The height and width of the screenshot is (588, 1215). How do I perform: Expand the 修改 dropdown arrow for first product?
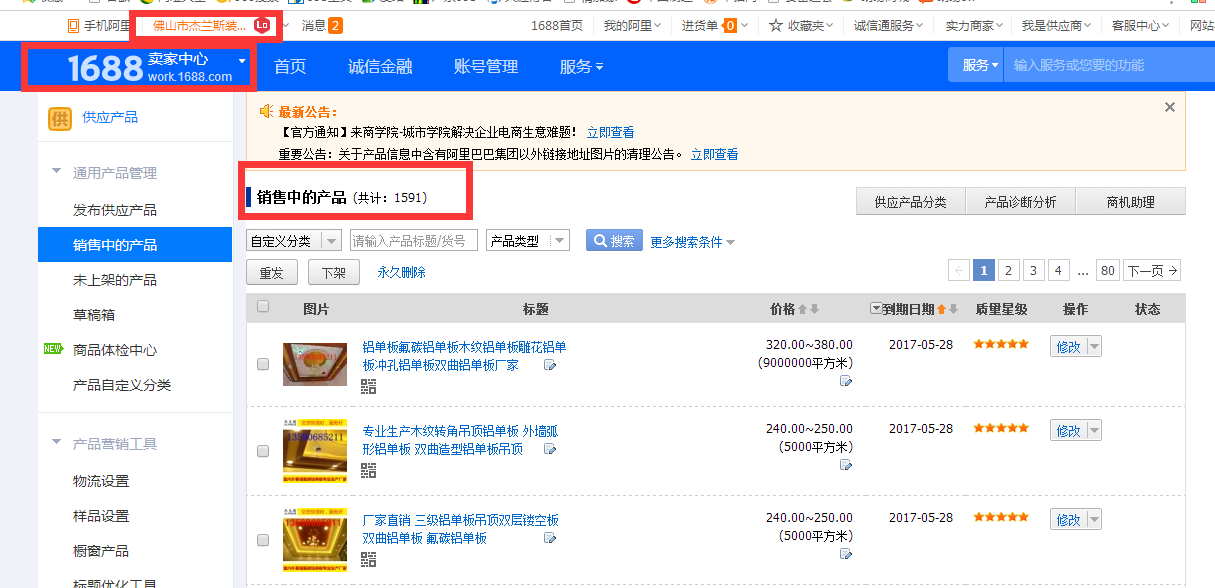pos(1093,347)
